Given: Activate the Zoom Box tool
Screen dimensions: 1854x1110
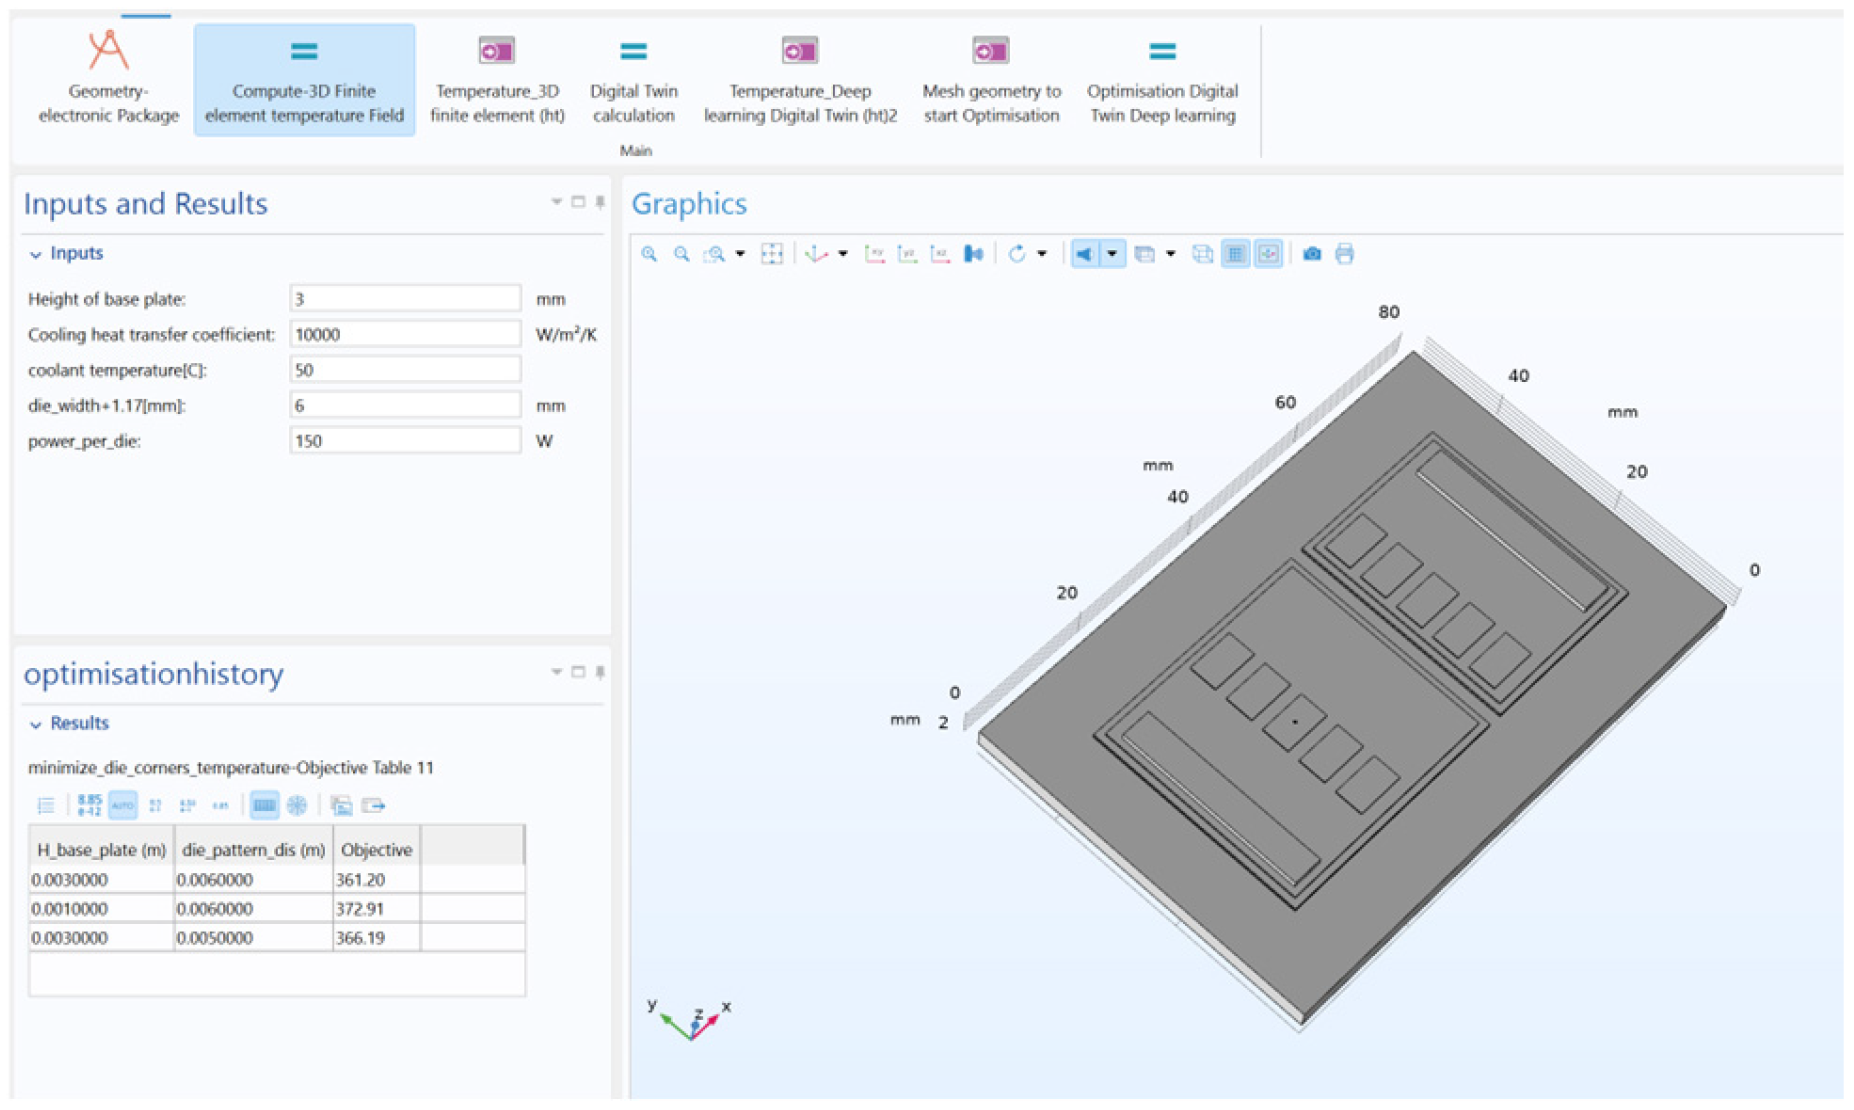Looking at the screenshot, I should coord(714,254).
